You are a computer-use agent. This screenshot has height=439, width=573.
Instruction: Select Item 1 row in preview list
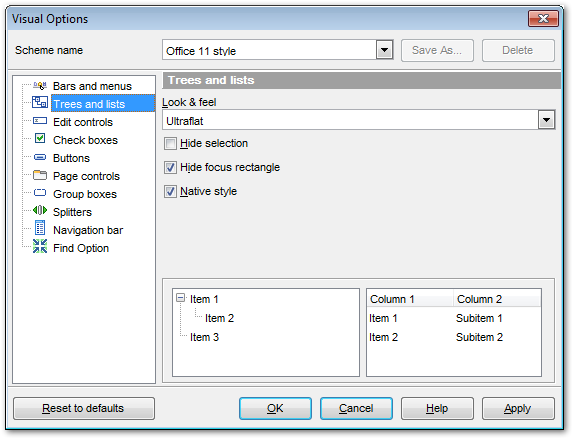[383, 318]
